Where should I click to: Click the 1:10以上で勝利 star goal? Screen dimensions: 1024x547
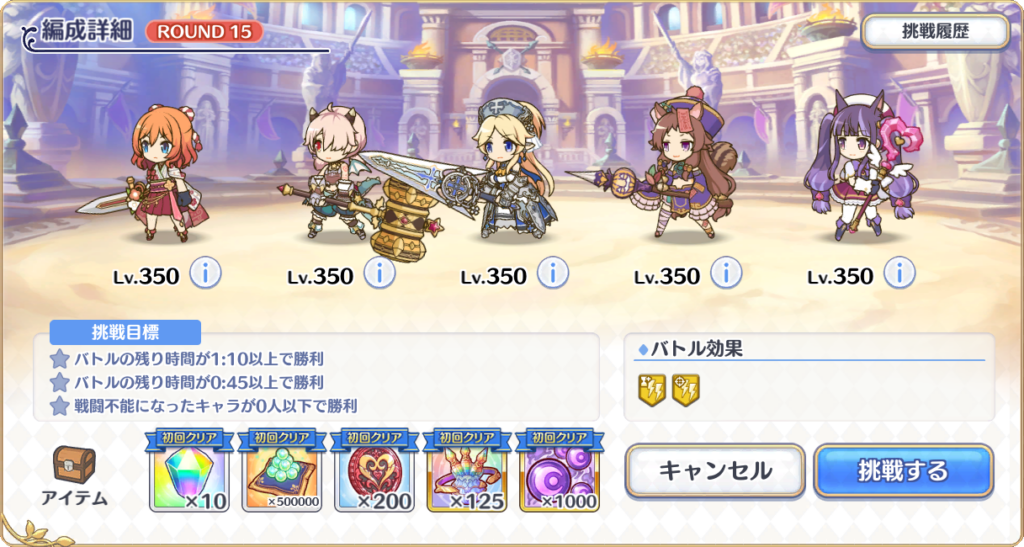point(187,358)
